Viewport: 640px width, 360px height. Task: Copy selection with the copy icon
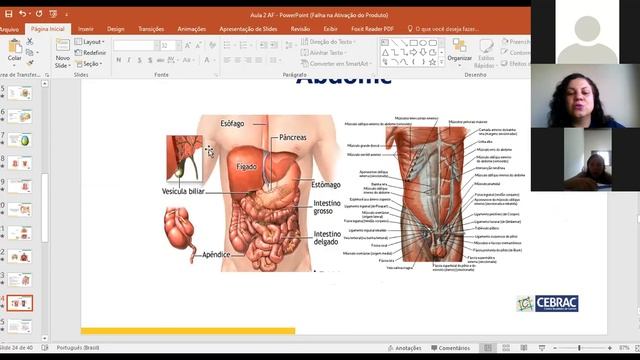point(29,53)
